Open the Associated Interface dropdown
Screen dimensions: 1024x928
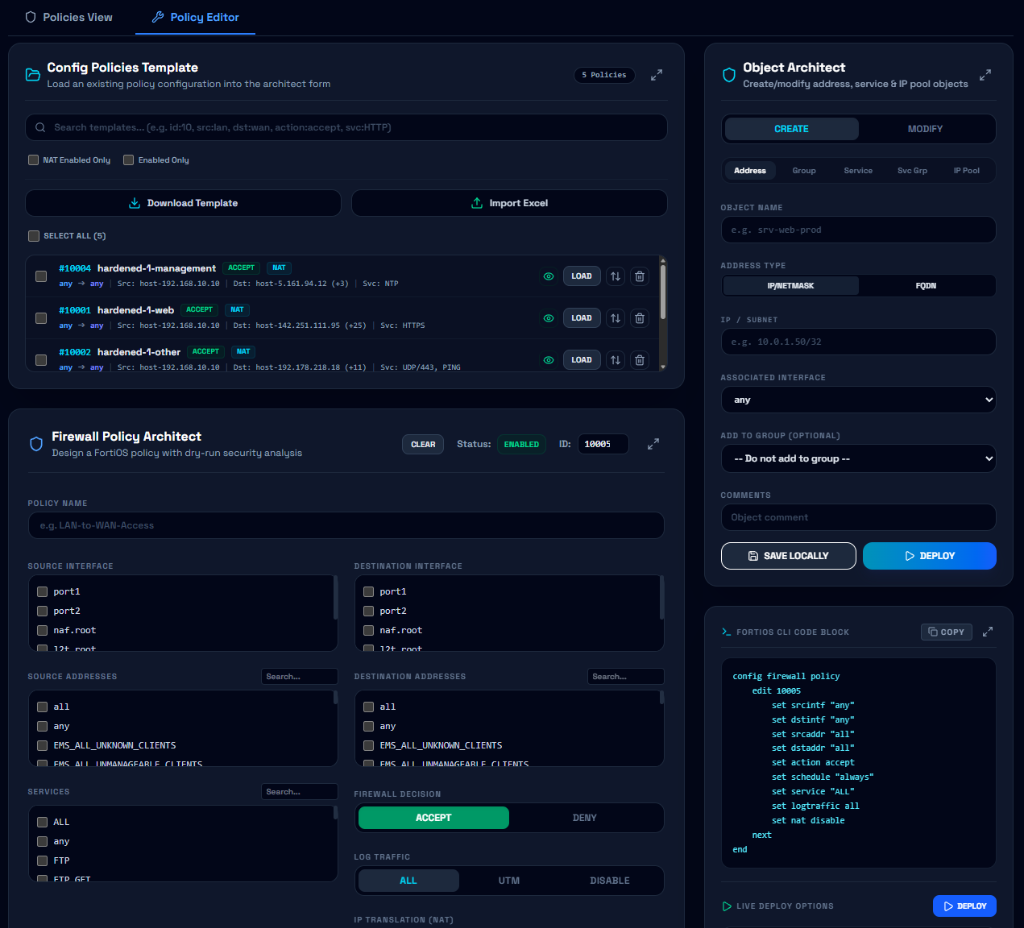[858, 400]
